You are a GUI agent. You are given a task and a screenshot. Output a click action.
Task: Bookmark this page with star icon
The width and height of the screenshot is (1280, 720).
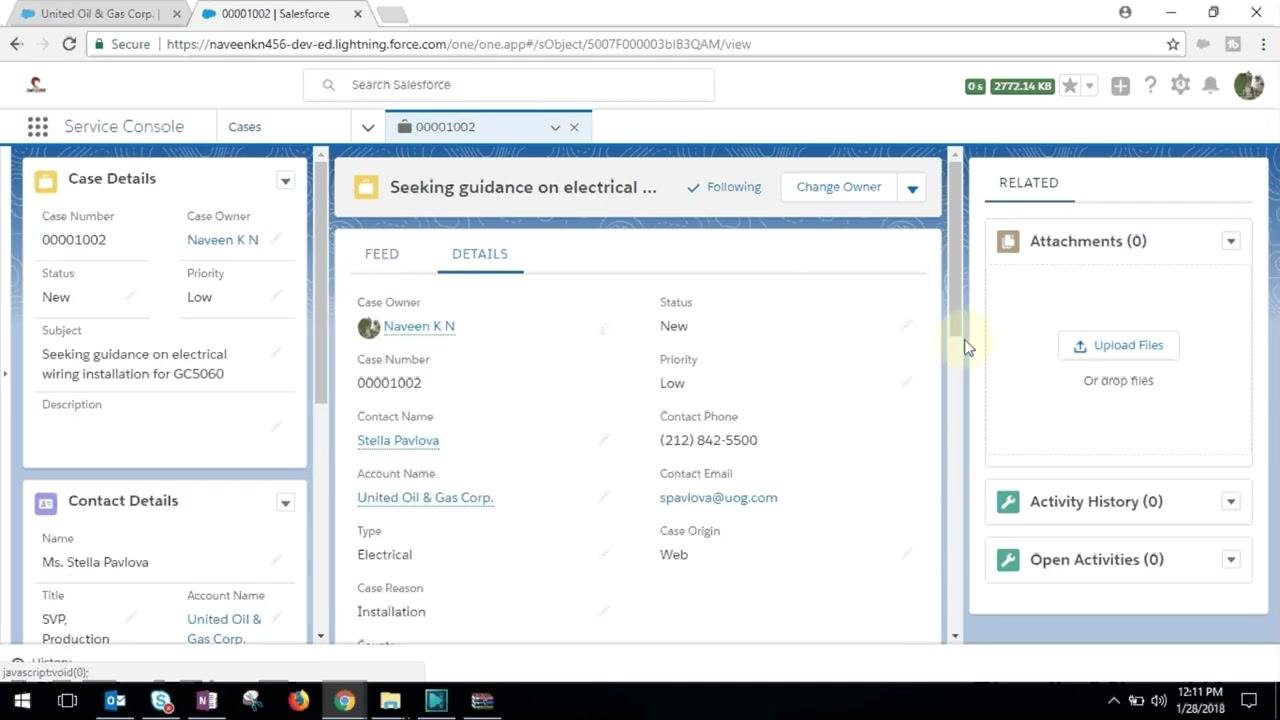[x=1173, y=44]
